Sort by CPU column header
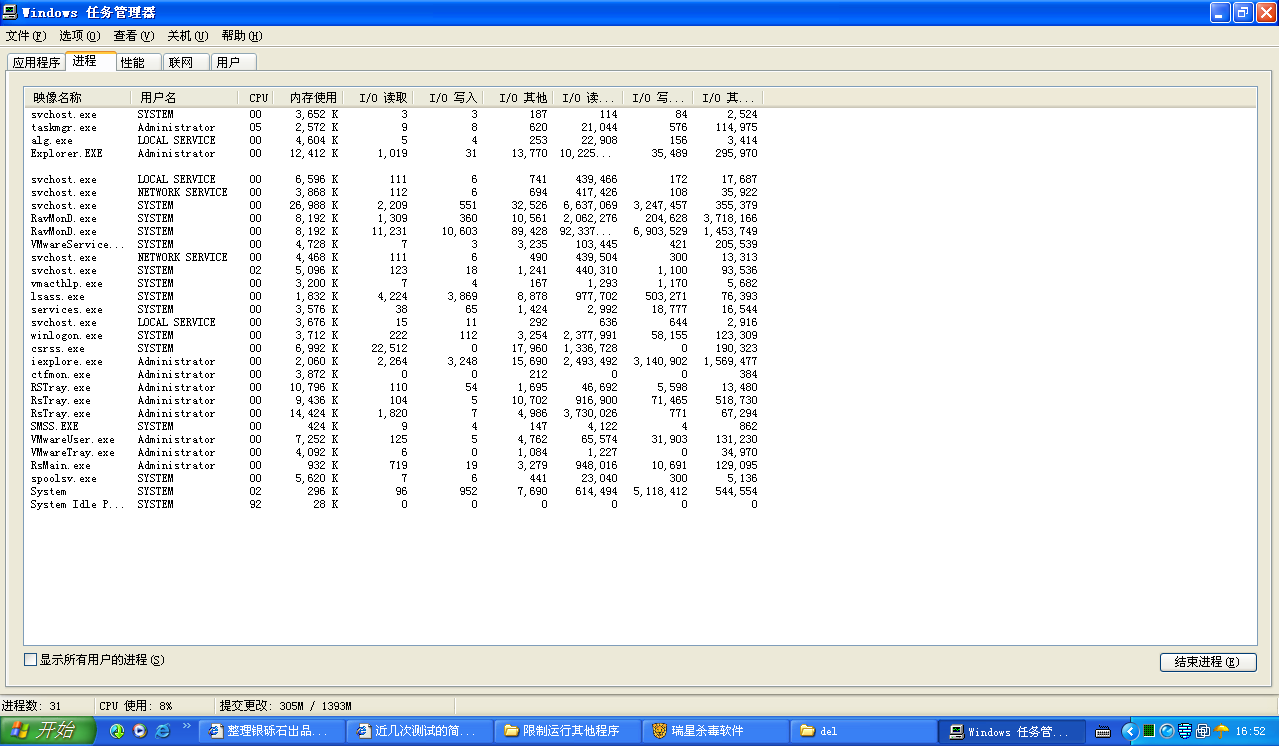The width and height of the screenshot is (1279, 746). pos(255,97)
